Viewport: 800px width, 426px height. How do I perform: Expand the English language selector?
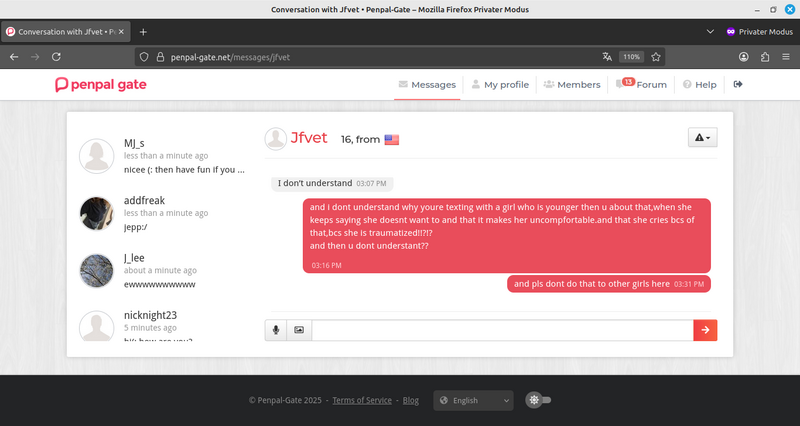[x=473, y=400]
